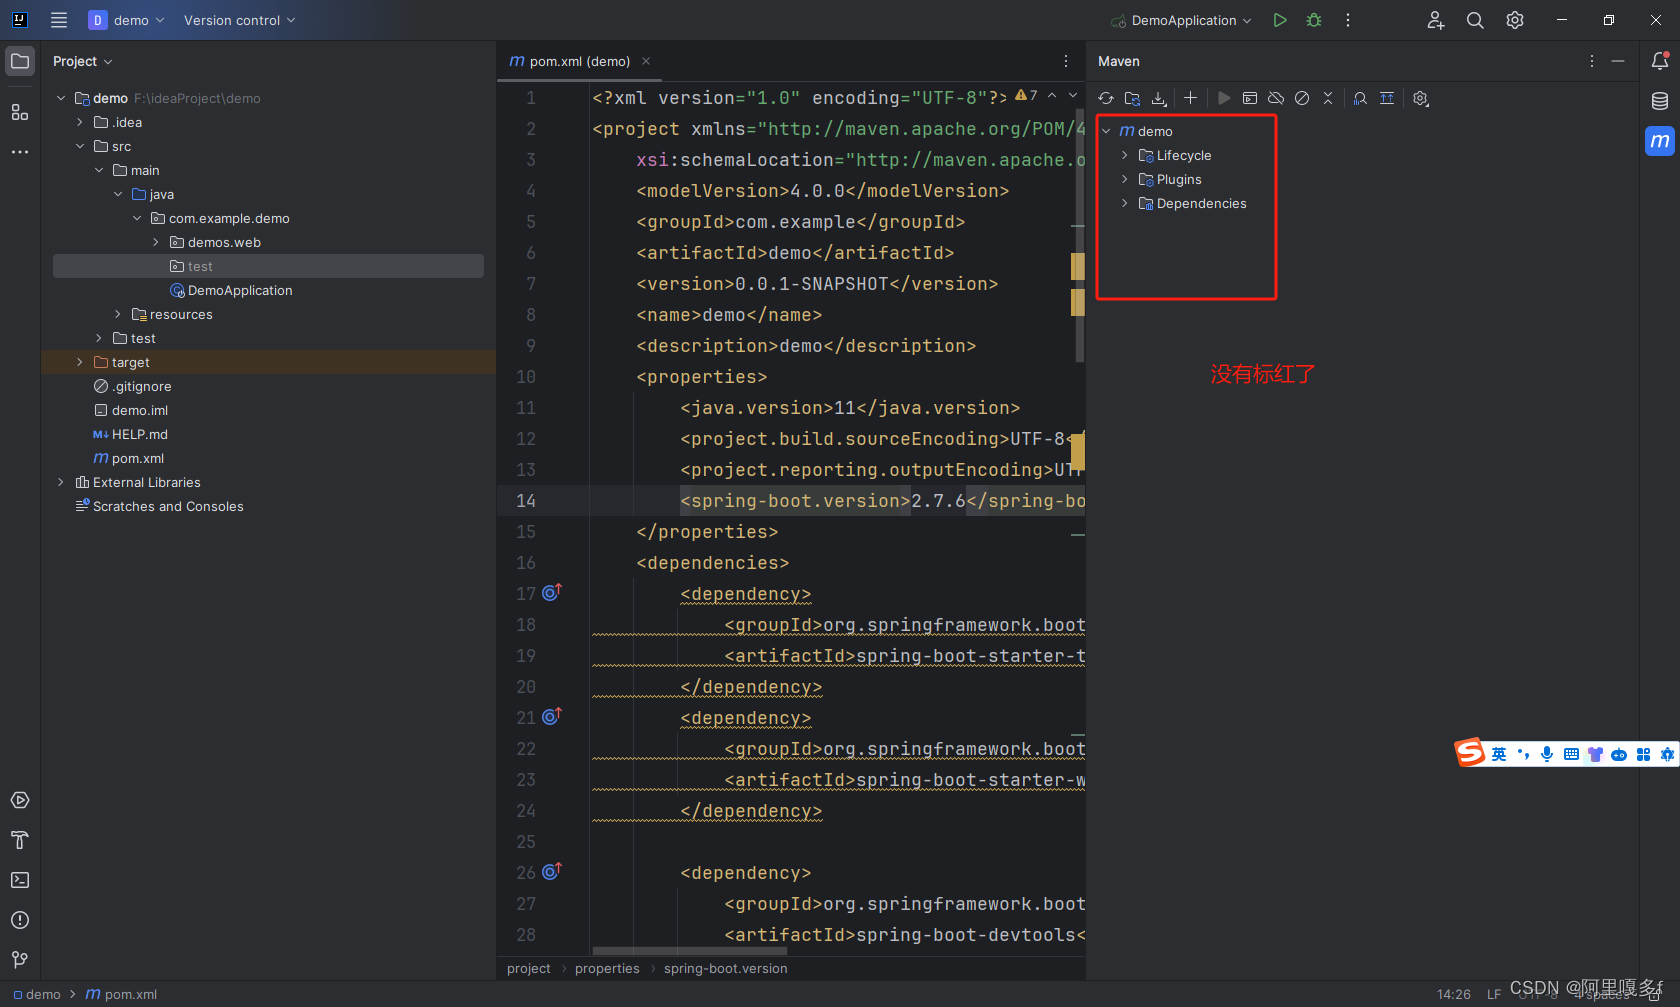Open the Git tool window

[20, 960]
